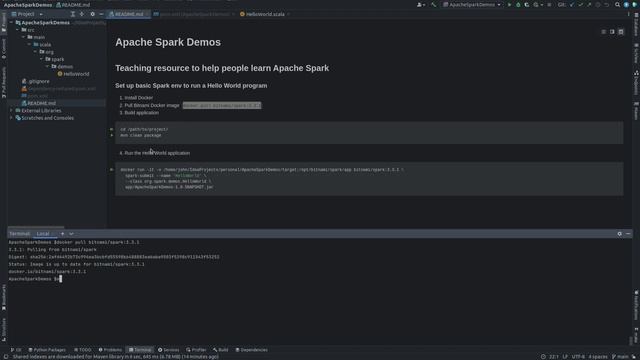Click the main Git branch status widget
This screenshot has width=640, height=360.
(x=620, y=357)
